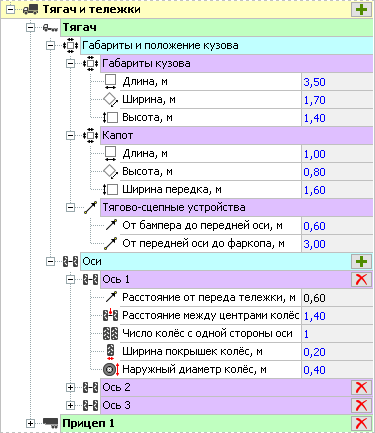This screenshot has height=433, width=375.
Task: Click the label От бампера до передней оси, м
Action: (202, 226)
